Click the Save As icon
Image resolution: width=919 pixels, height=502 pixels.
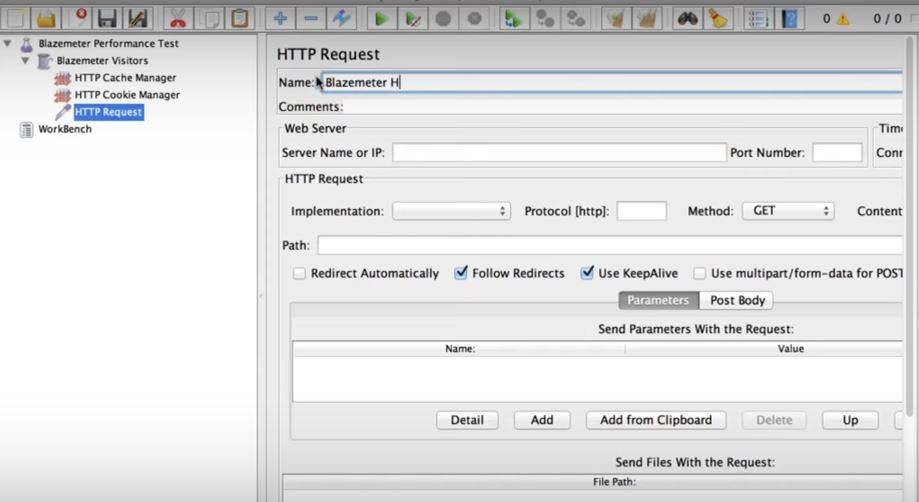coord(138,19)
